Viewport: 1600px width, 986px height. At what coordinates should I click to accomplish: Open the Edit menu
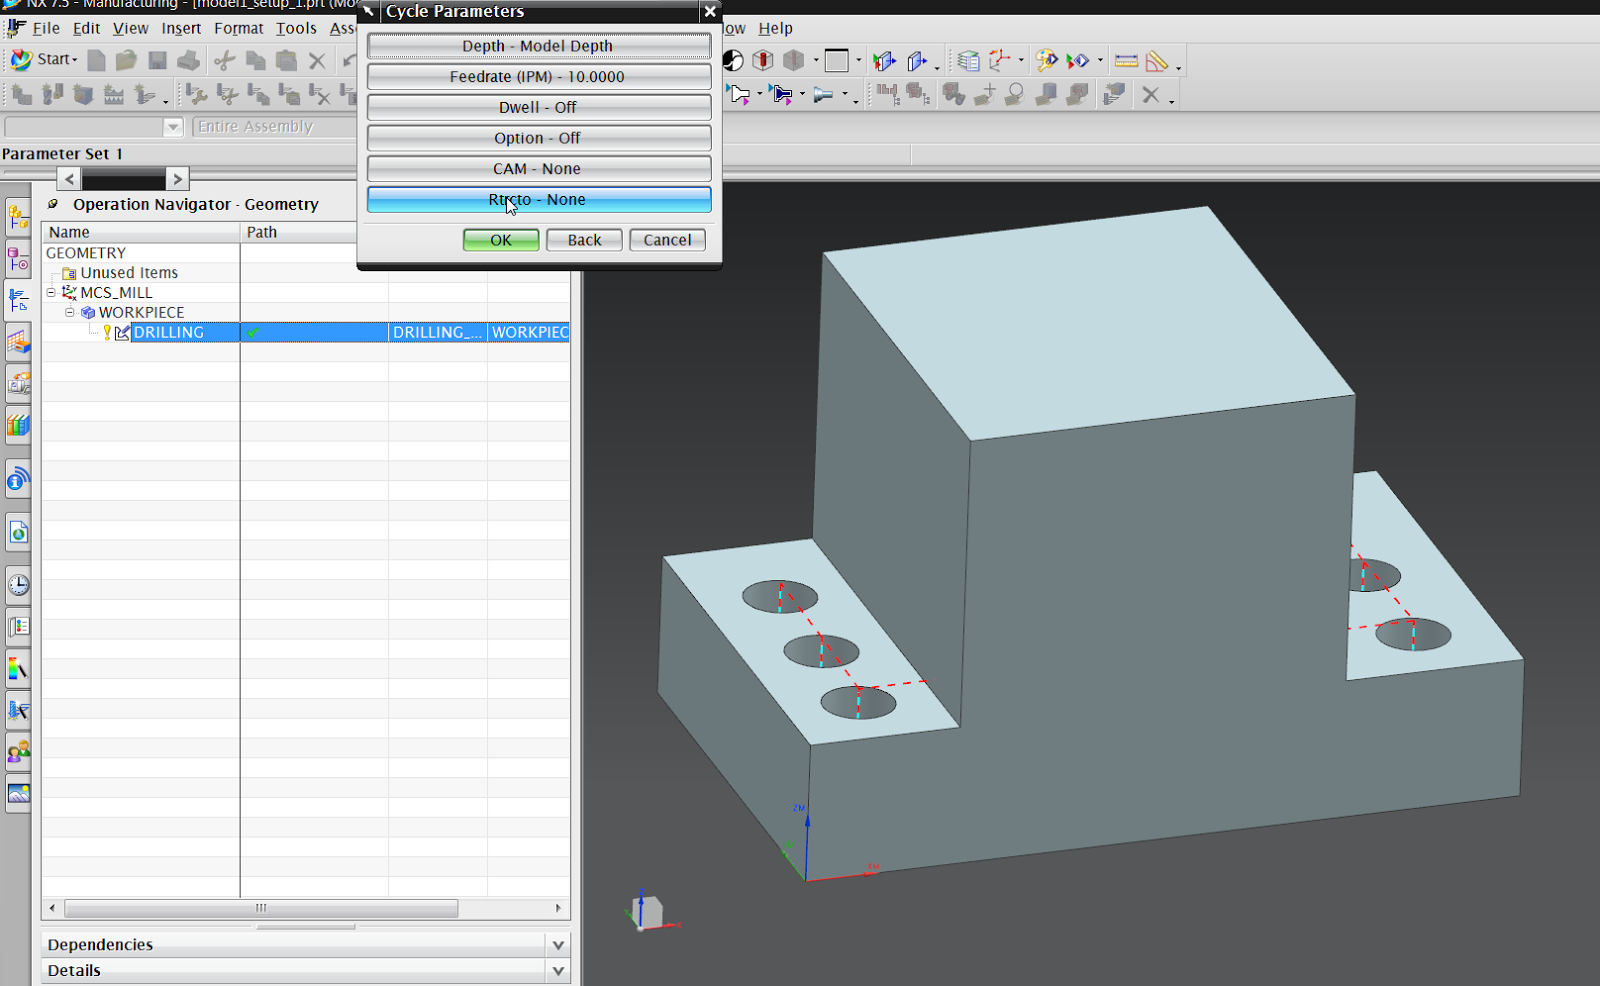(x=86, y=28)
